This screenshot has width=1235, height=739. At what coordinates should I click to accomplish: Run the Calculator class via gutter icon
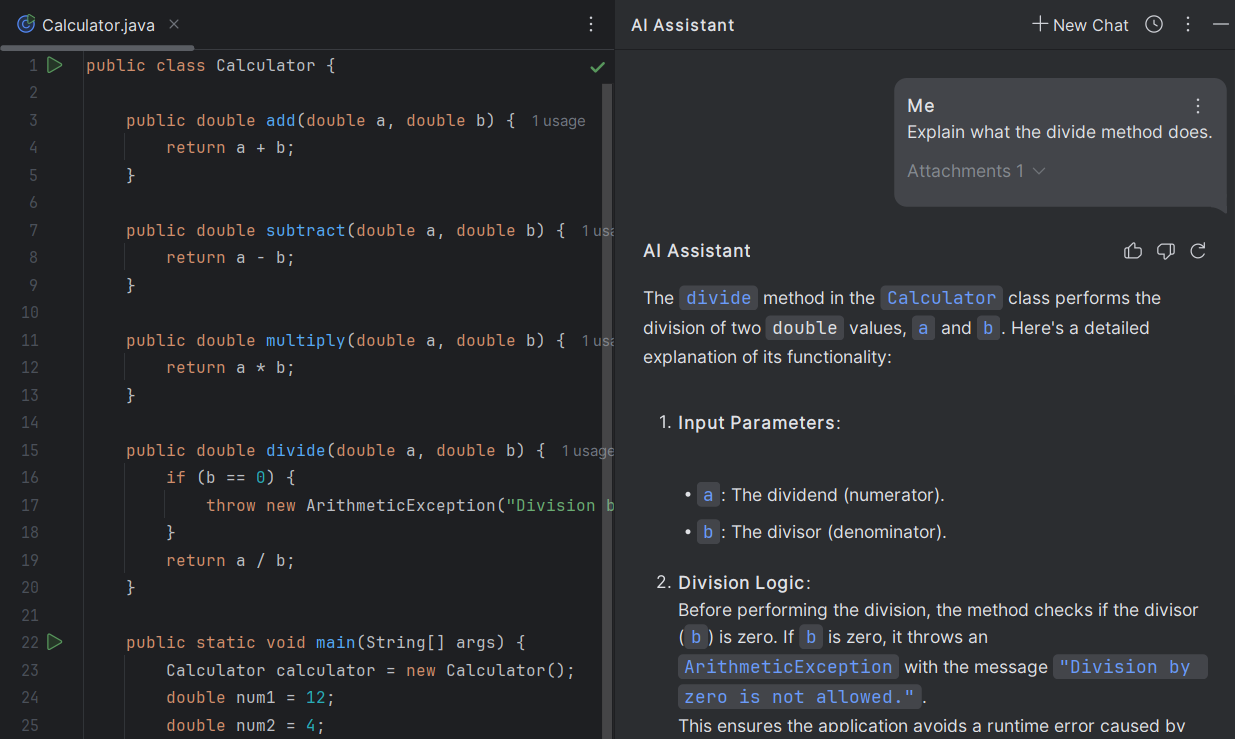(55, 65)
